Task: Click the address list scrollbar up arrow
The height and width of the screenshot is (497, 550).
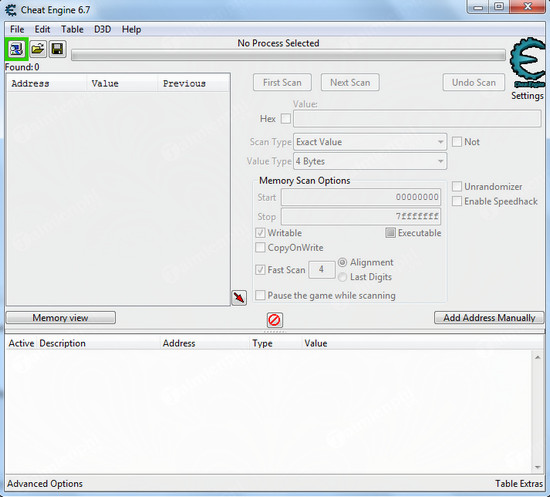Action: point(538,357)
